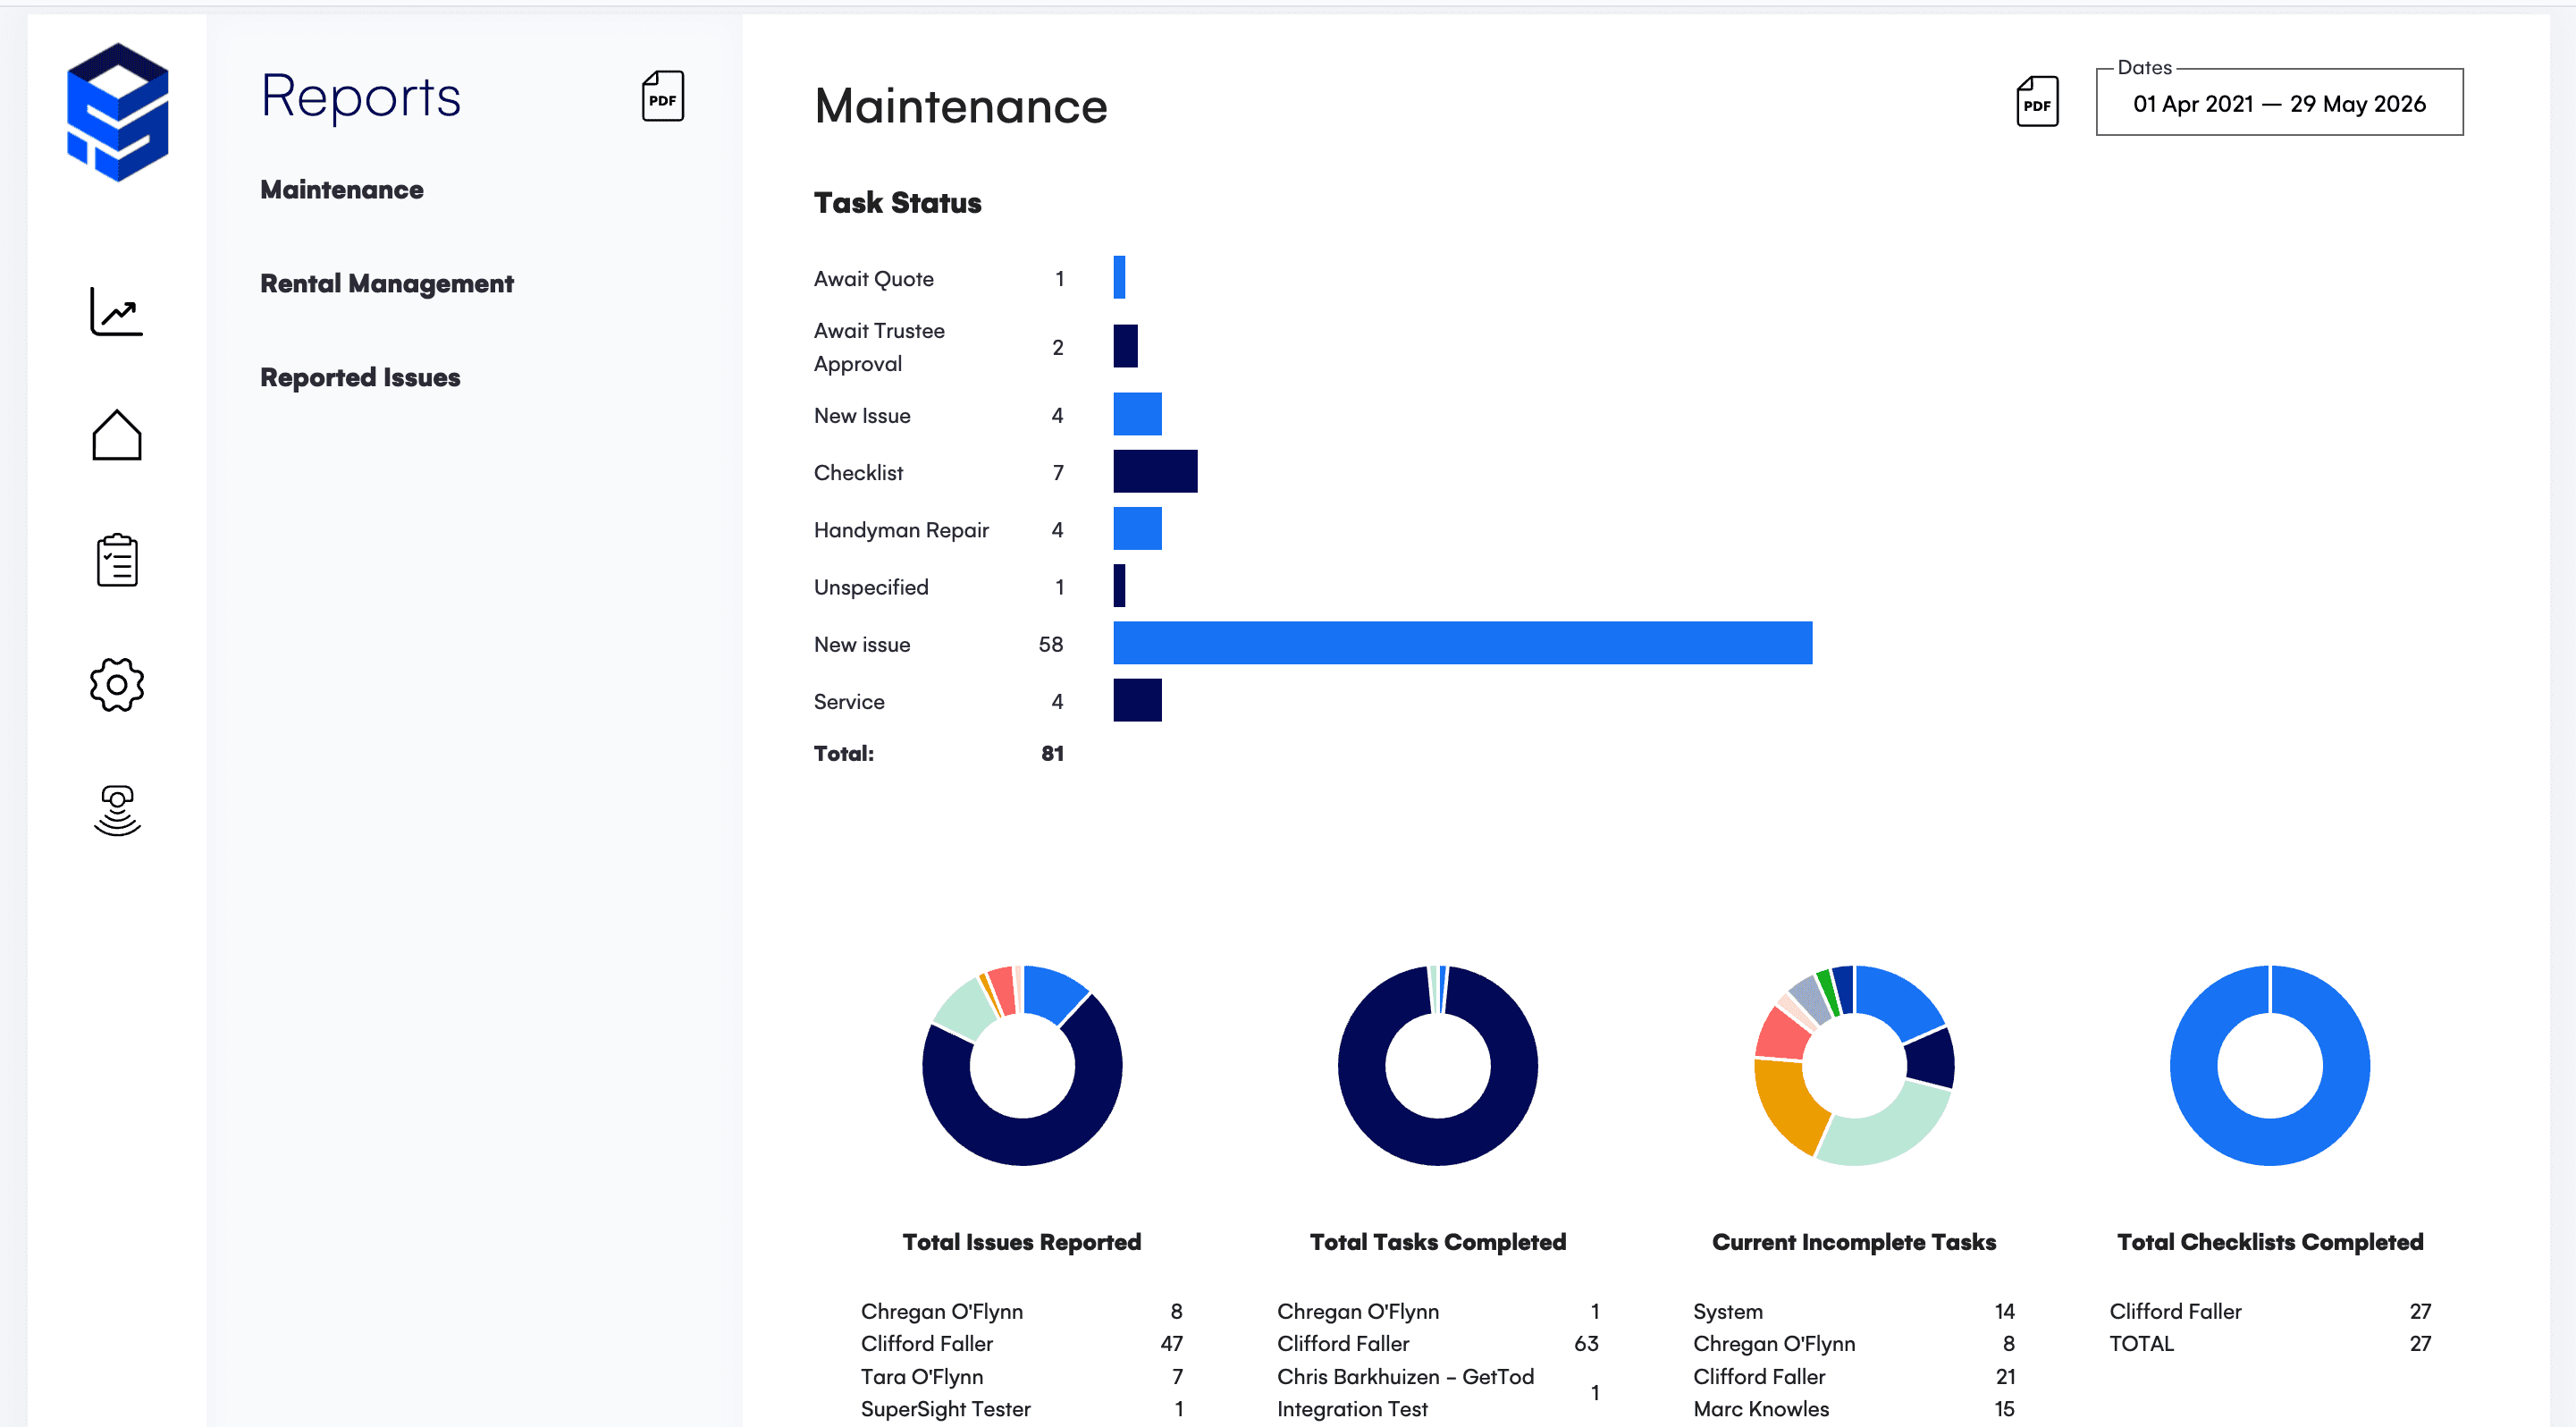Image resolution: width=2576 pixels, height=1427 pixels.
Task: Select the Reported Issues report
Action: coord(360,378)
